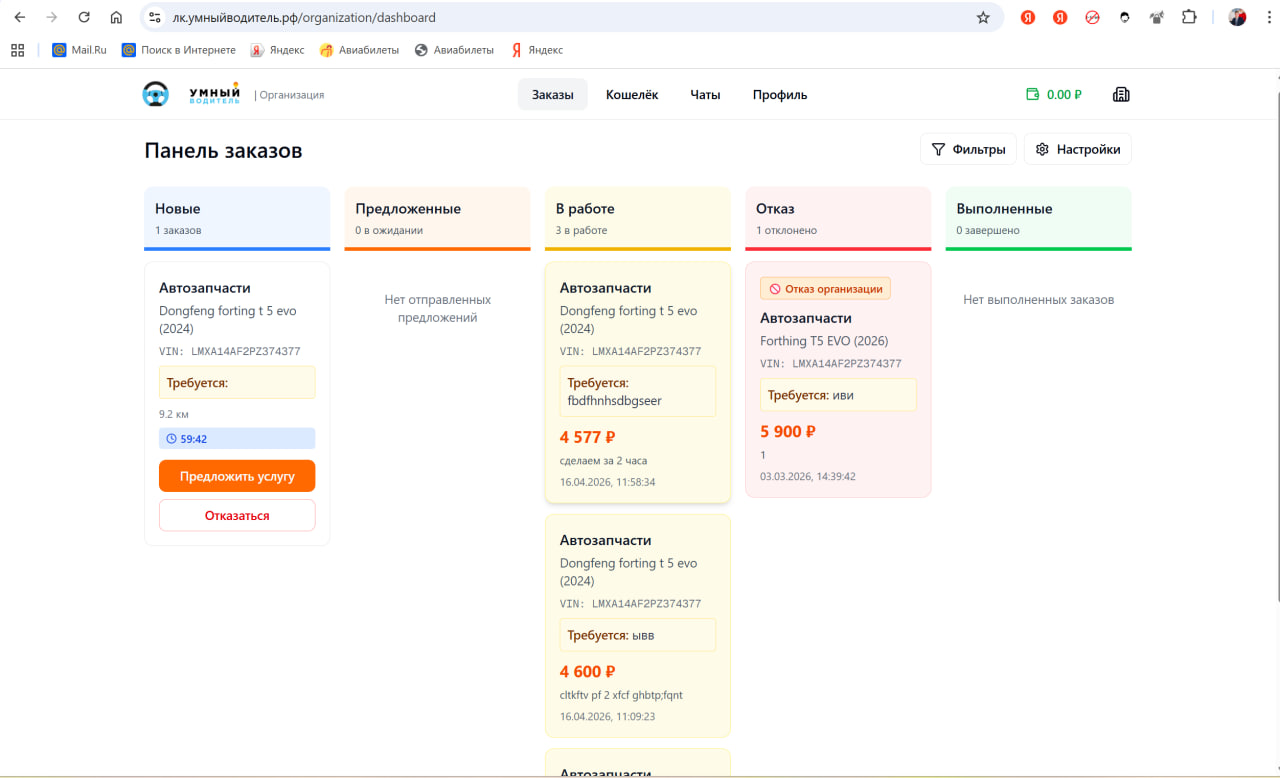Go to the Профиль tab
1280x778 pixels.
(780, 95)
